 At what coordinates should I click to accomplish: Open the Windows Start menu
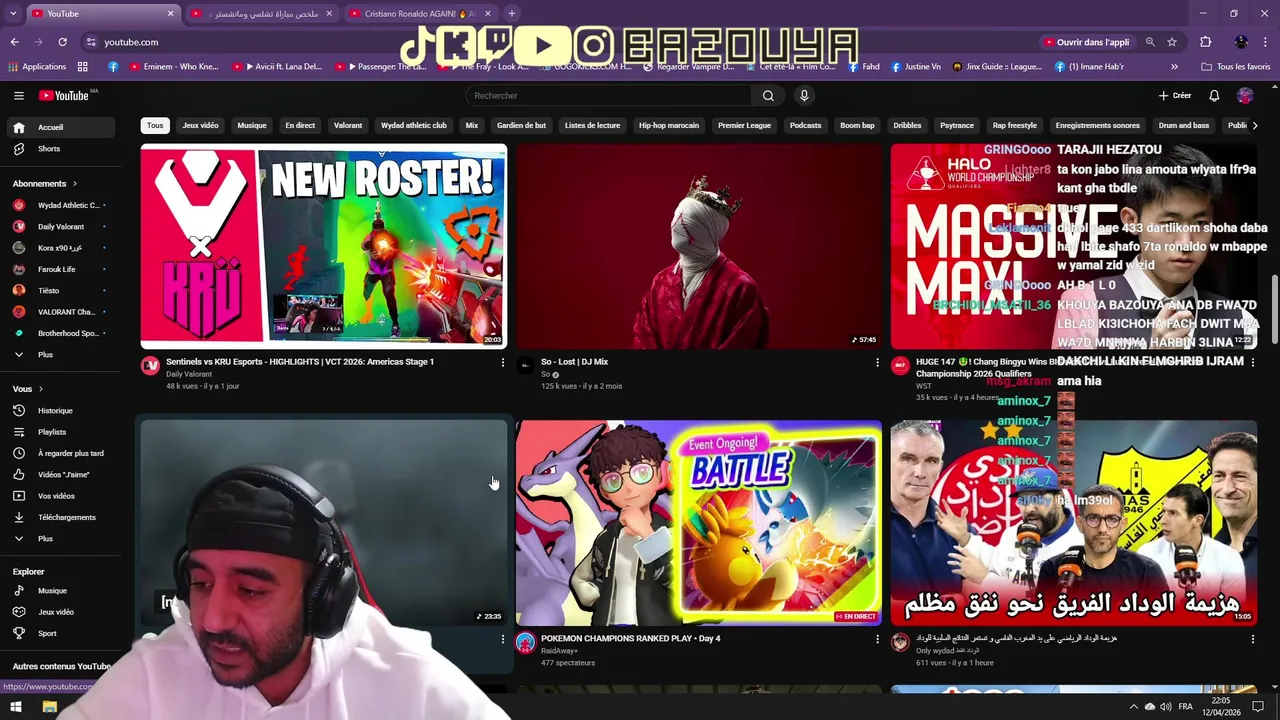pos(16,707)
